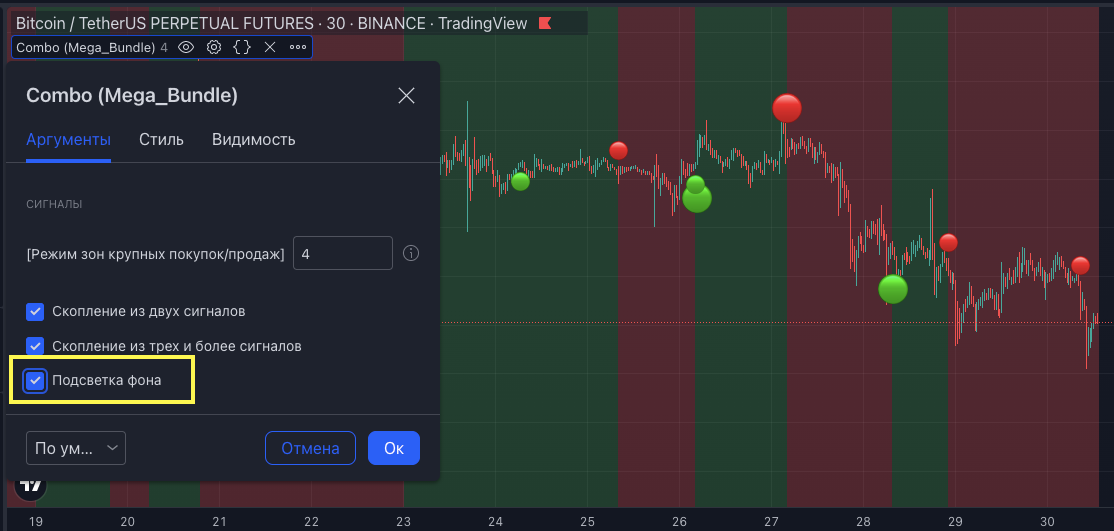Click the Combo (Mega_Bundle) legend label

[x=85, y=48]
